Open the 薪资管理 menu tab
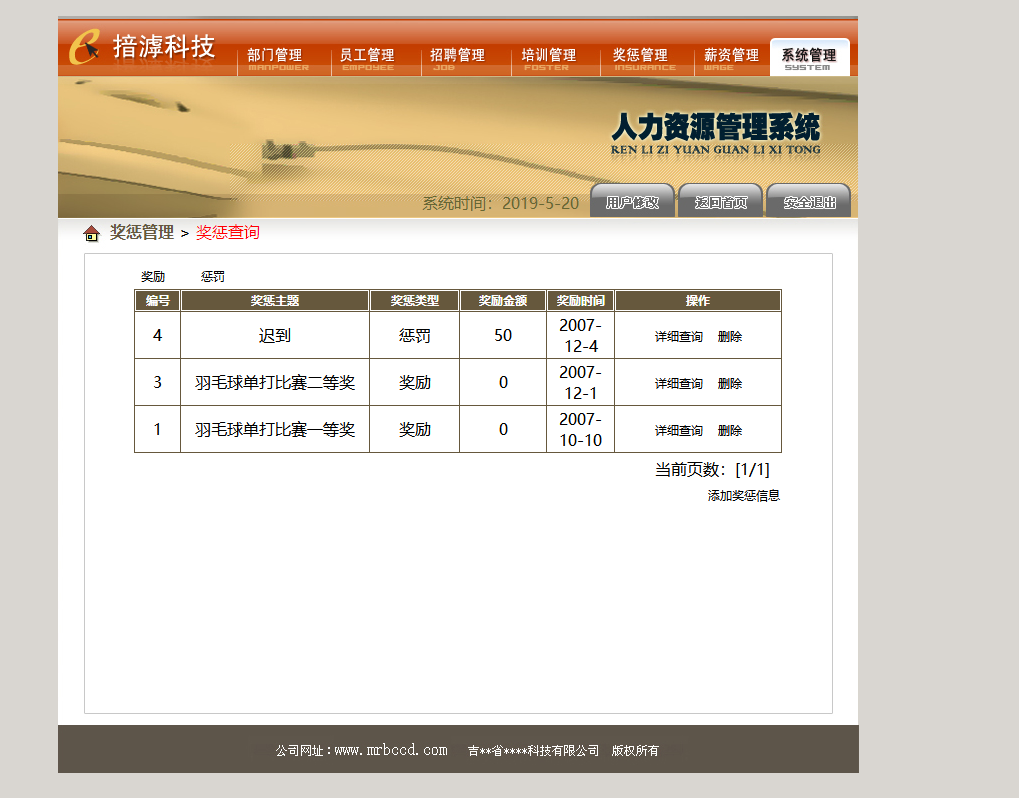Image resolution: width=1019 pixels, height=798 pixels. click(731, 58)
